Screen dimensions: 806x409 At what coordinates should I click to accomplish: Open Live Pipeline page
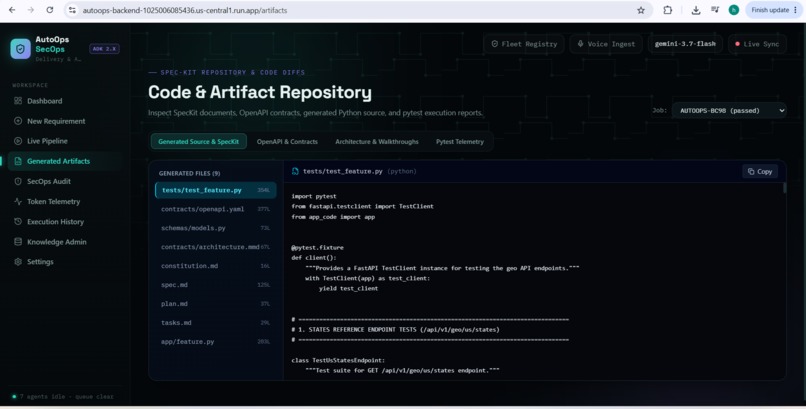pos(65,141)
